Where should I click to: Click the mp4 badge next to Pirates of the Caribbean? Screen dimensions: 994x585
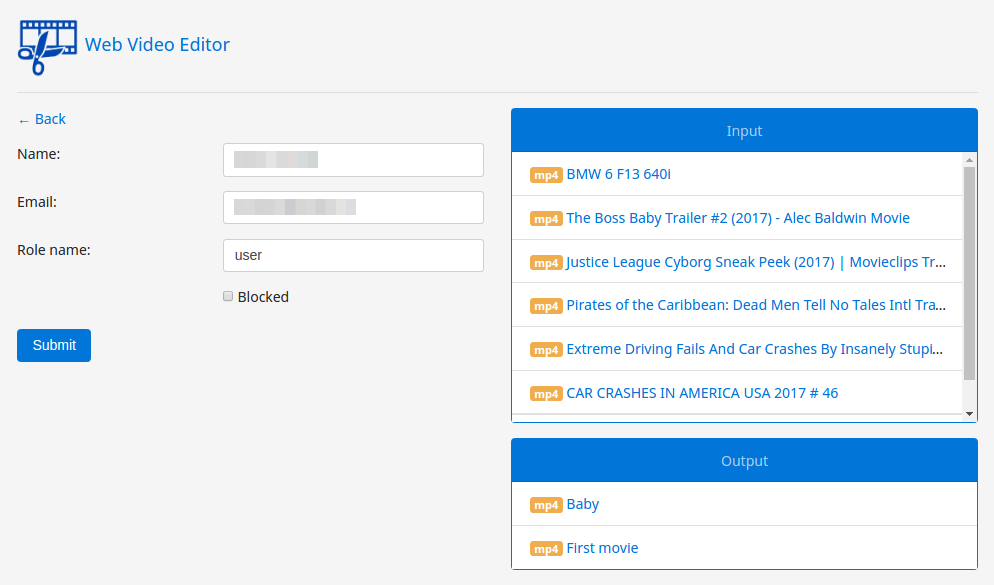tap(546, 306)
